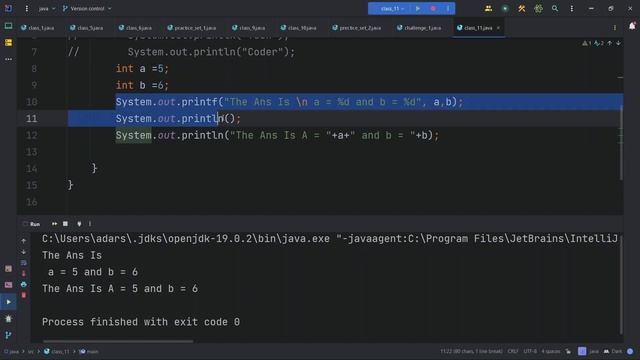640x360 pixels.
Task: Change line separator CRLF in status bar
Action: pyautogui.click(x=513, y=351)
